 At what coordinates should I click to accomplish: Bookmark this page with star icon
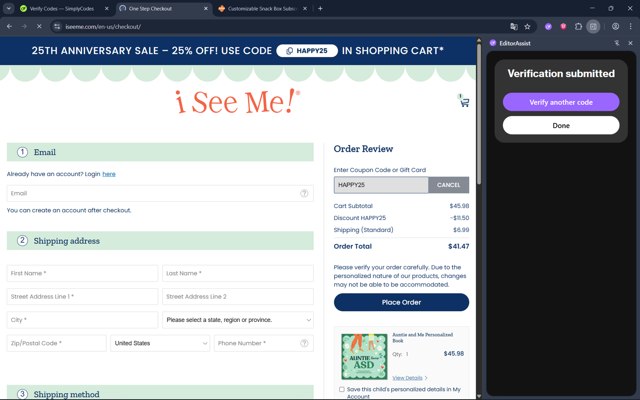527,27
